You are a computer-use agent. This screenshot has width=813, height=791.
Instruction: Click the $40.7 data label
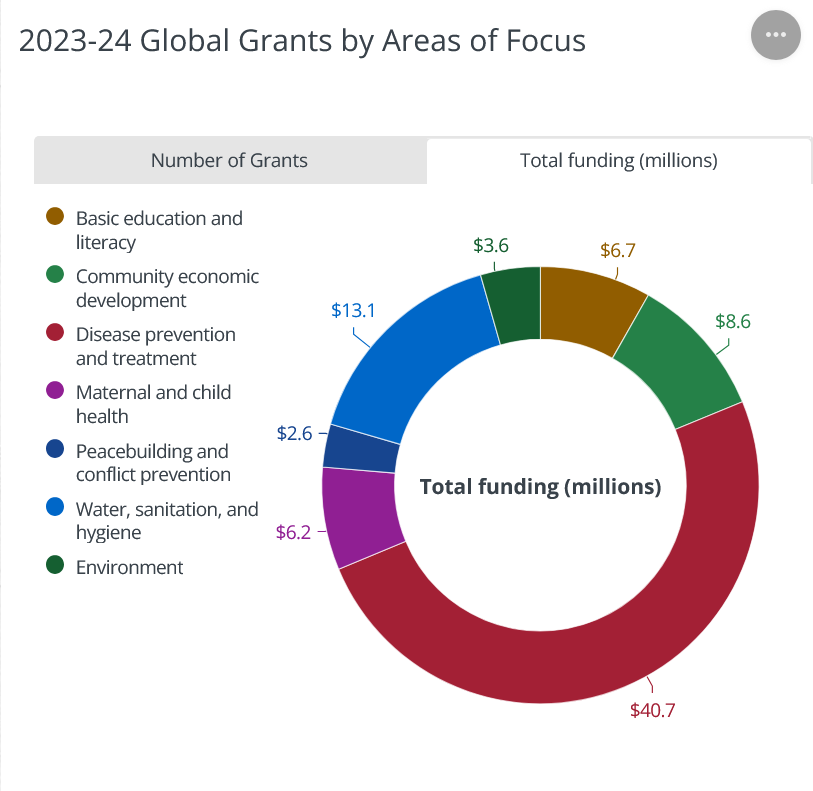click(652, 711)
